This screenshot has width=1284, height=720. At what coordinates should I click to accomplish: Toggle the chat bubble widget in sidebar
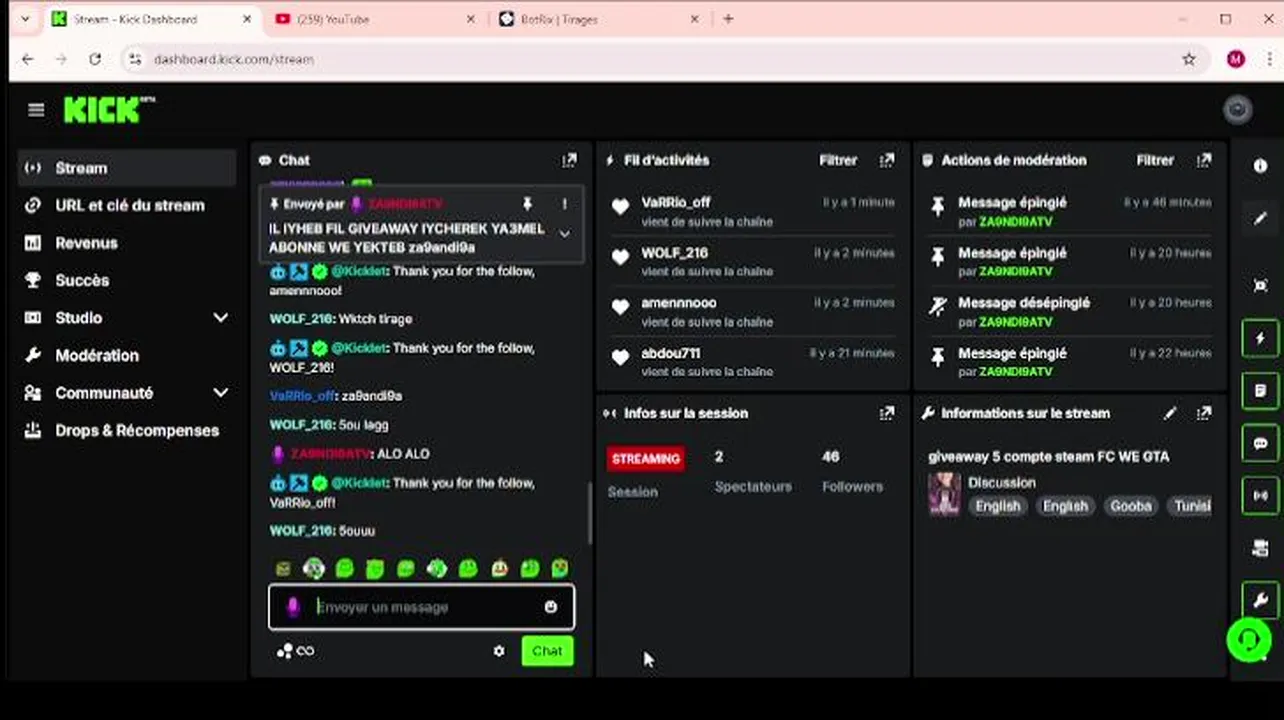click(x=1260, y=443)
